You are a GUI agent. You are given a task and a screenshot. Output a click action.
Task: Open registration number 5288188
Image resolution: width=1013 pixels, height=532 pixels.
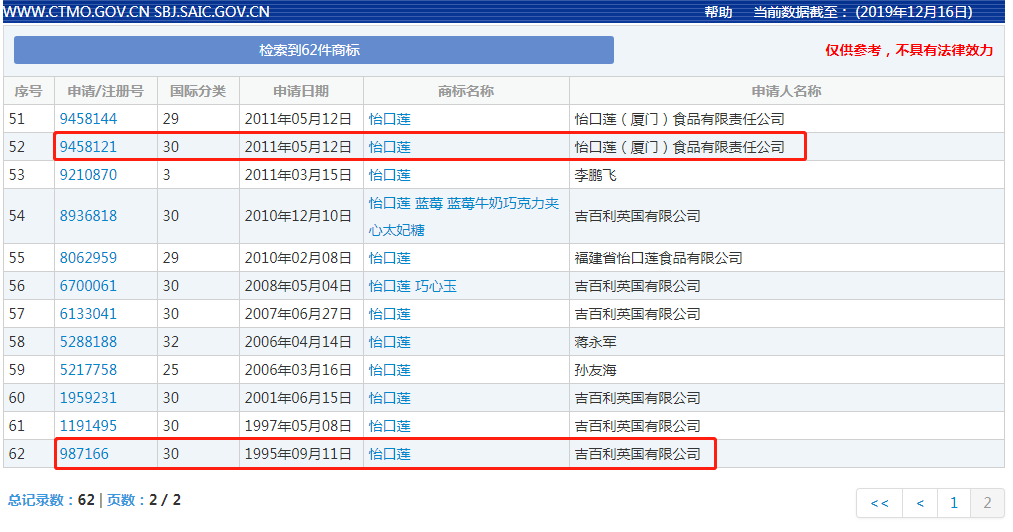click(x=89, y=342)
